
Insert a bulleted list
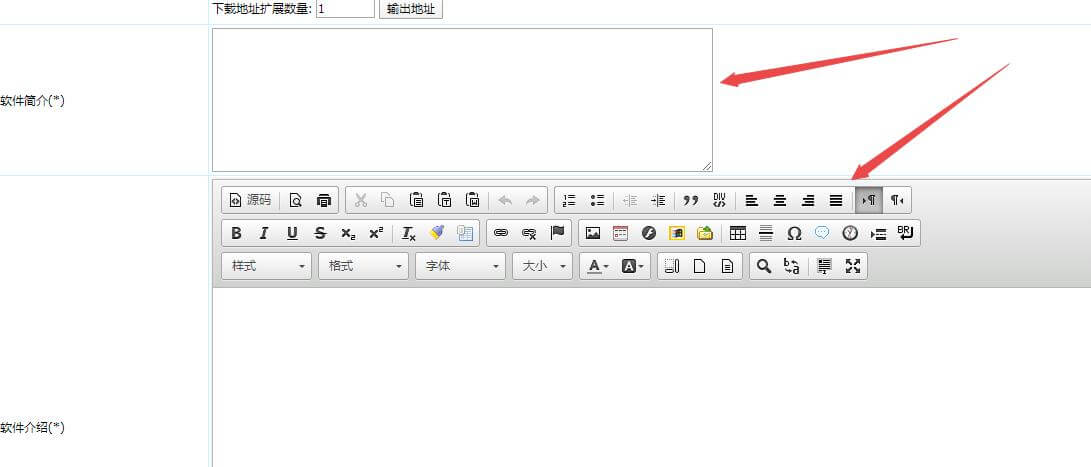pyautogui.click(x=597, y=200)
